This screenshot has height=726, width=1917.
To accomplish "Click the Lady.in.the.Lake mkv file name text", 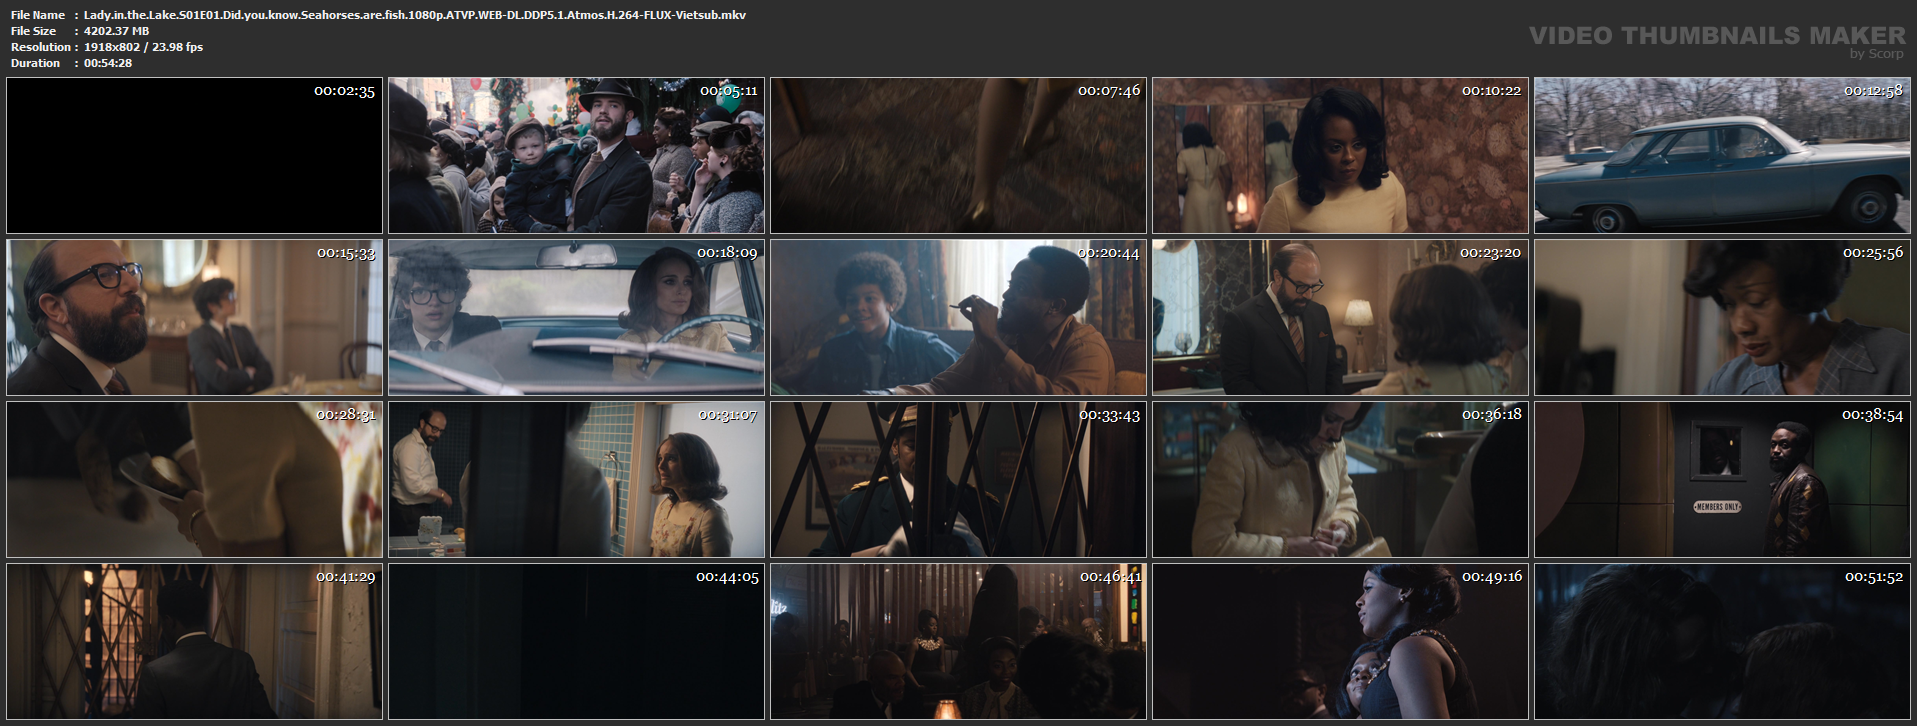I will point(415,15).
